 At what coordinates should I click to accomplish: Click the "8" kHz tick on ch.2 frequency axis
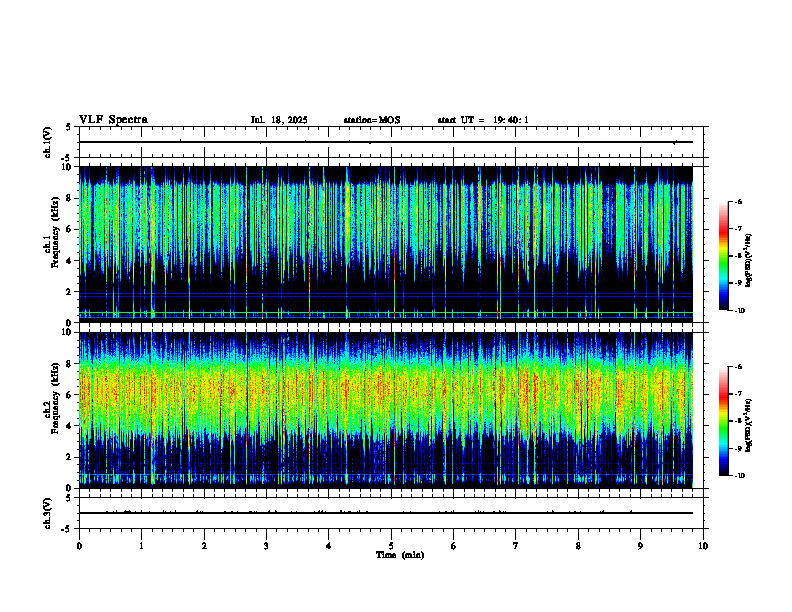tap(70, 364)
